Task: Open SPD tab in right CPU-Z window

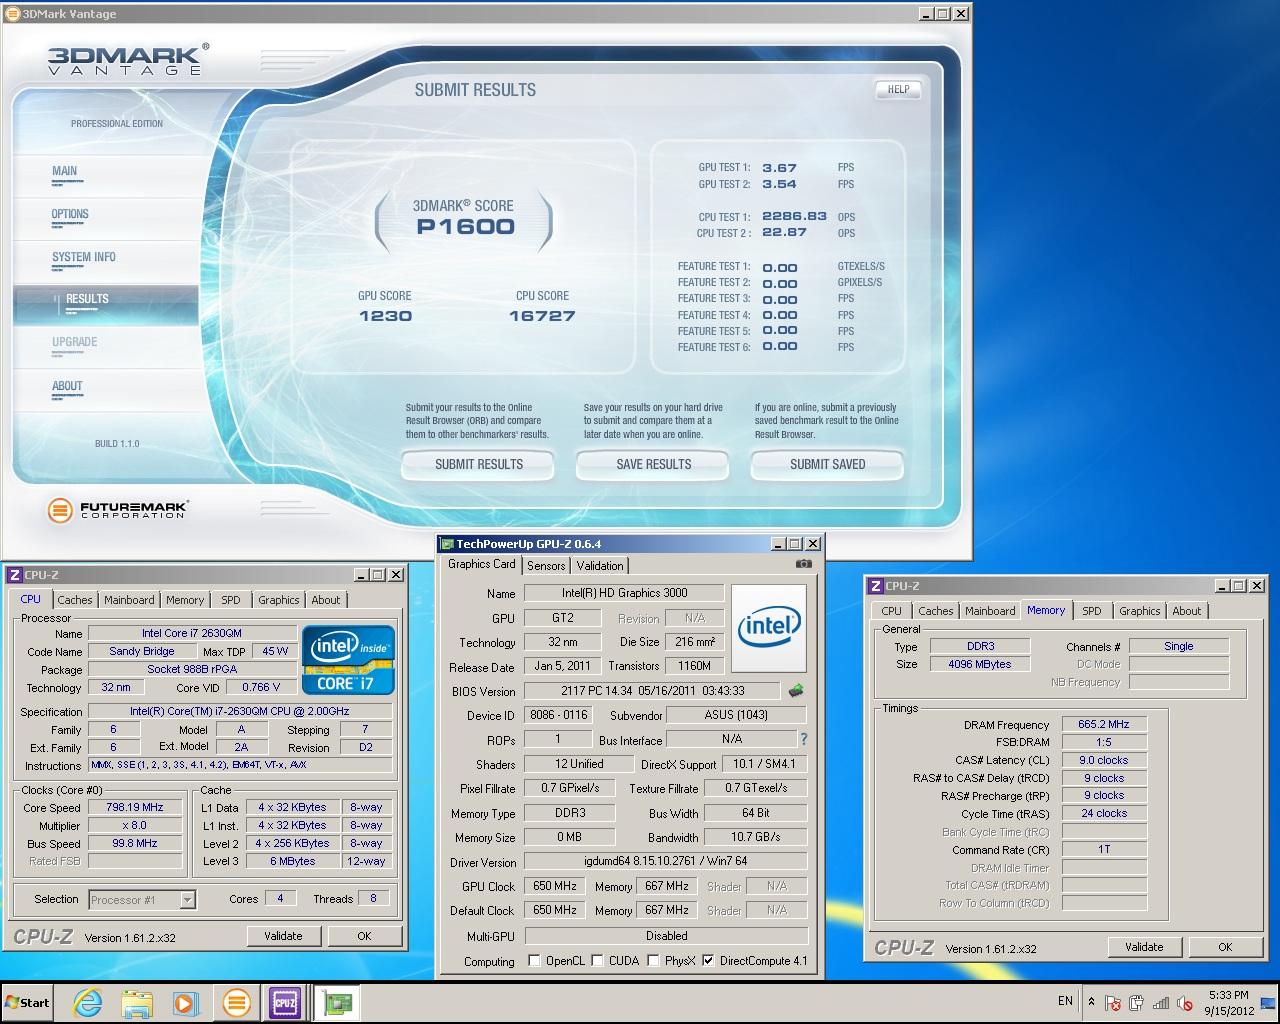Action: [x=1092, y=611]
